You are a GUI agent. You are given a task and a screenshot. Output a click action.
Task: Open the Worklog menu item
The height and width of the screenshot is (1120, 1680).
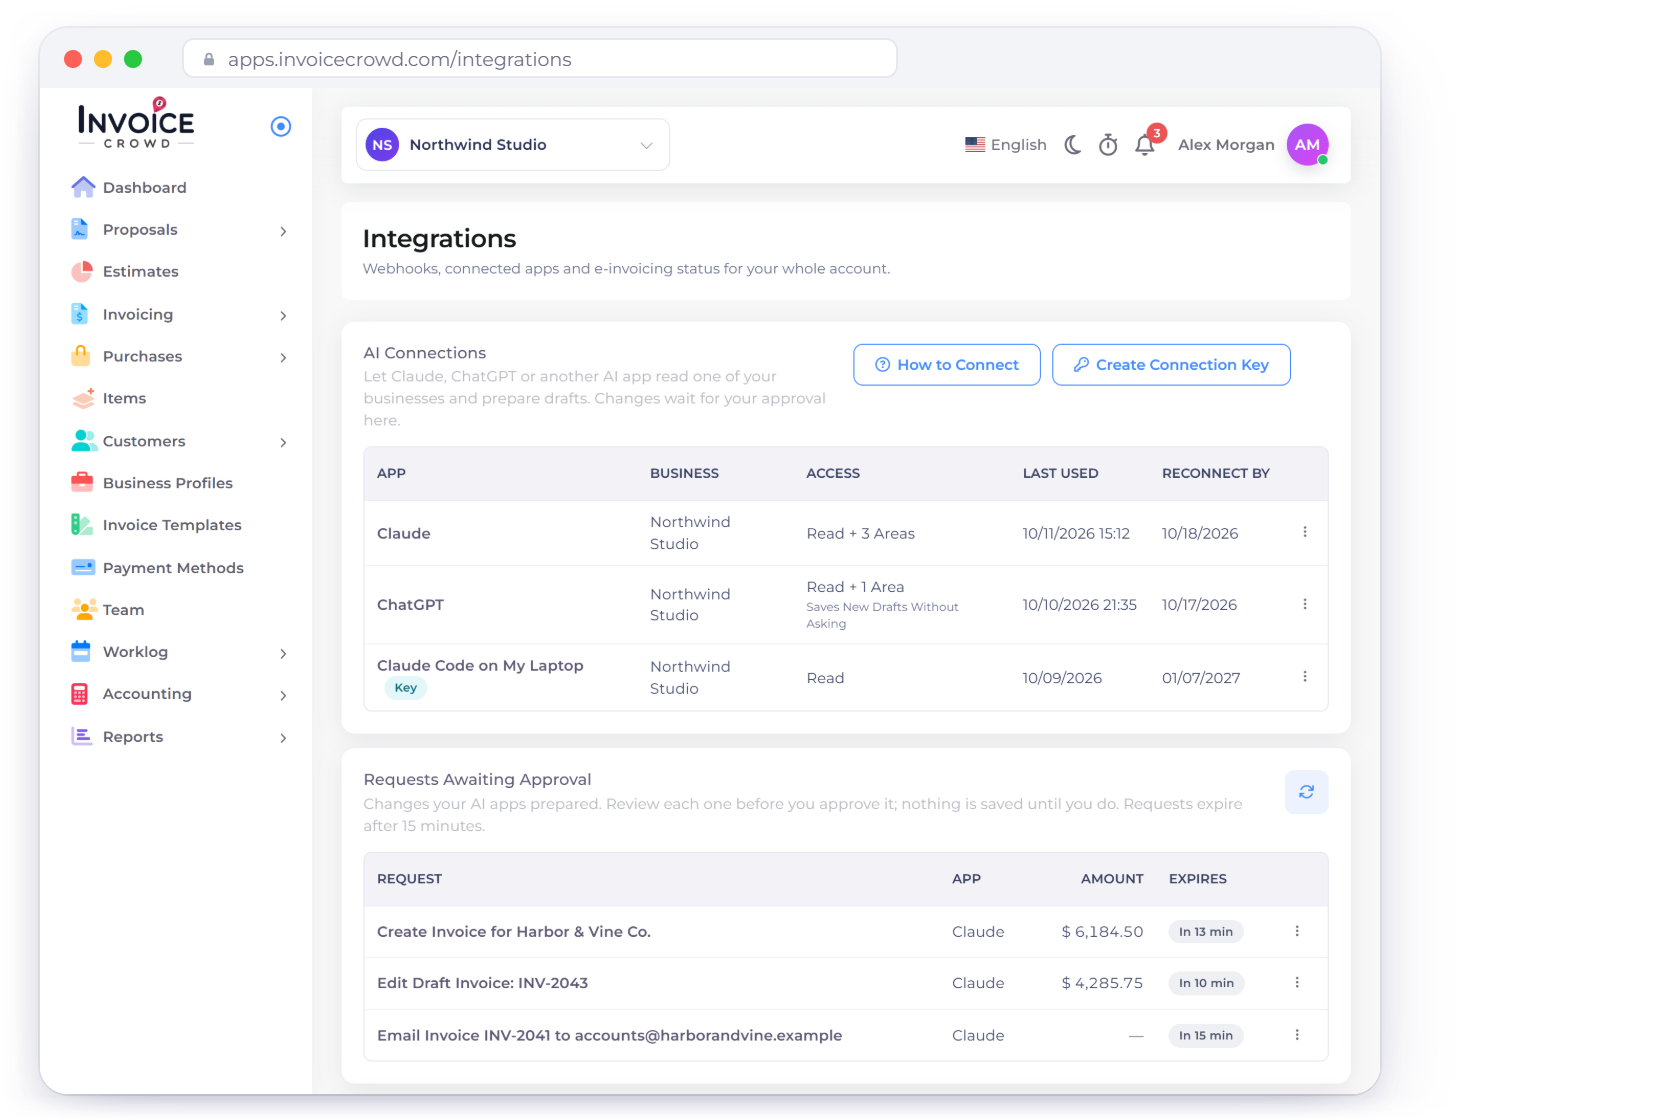tap(135, 652)
